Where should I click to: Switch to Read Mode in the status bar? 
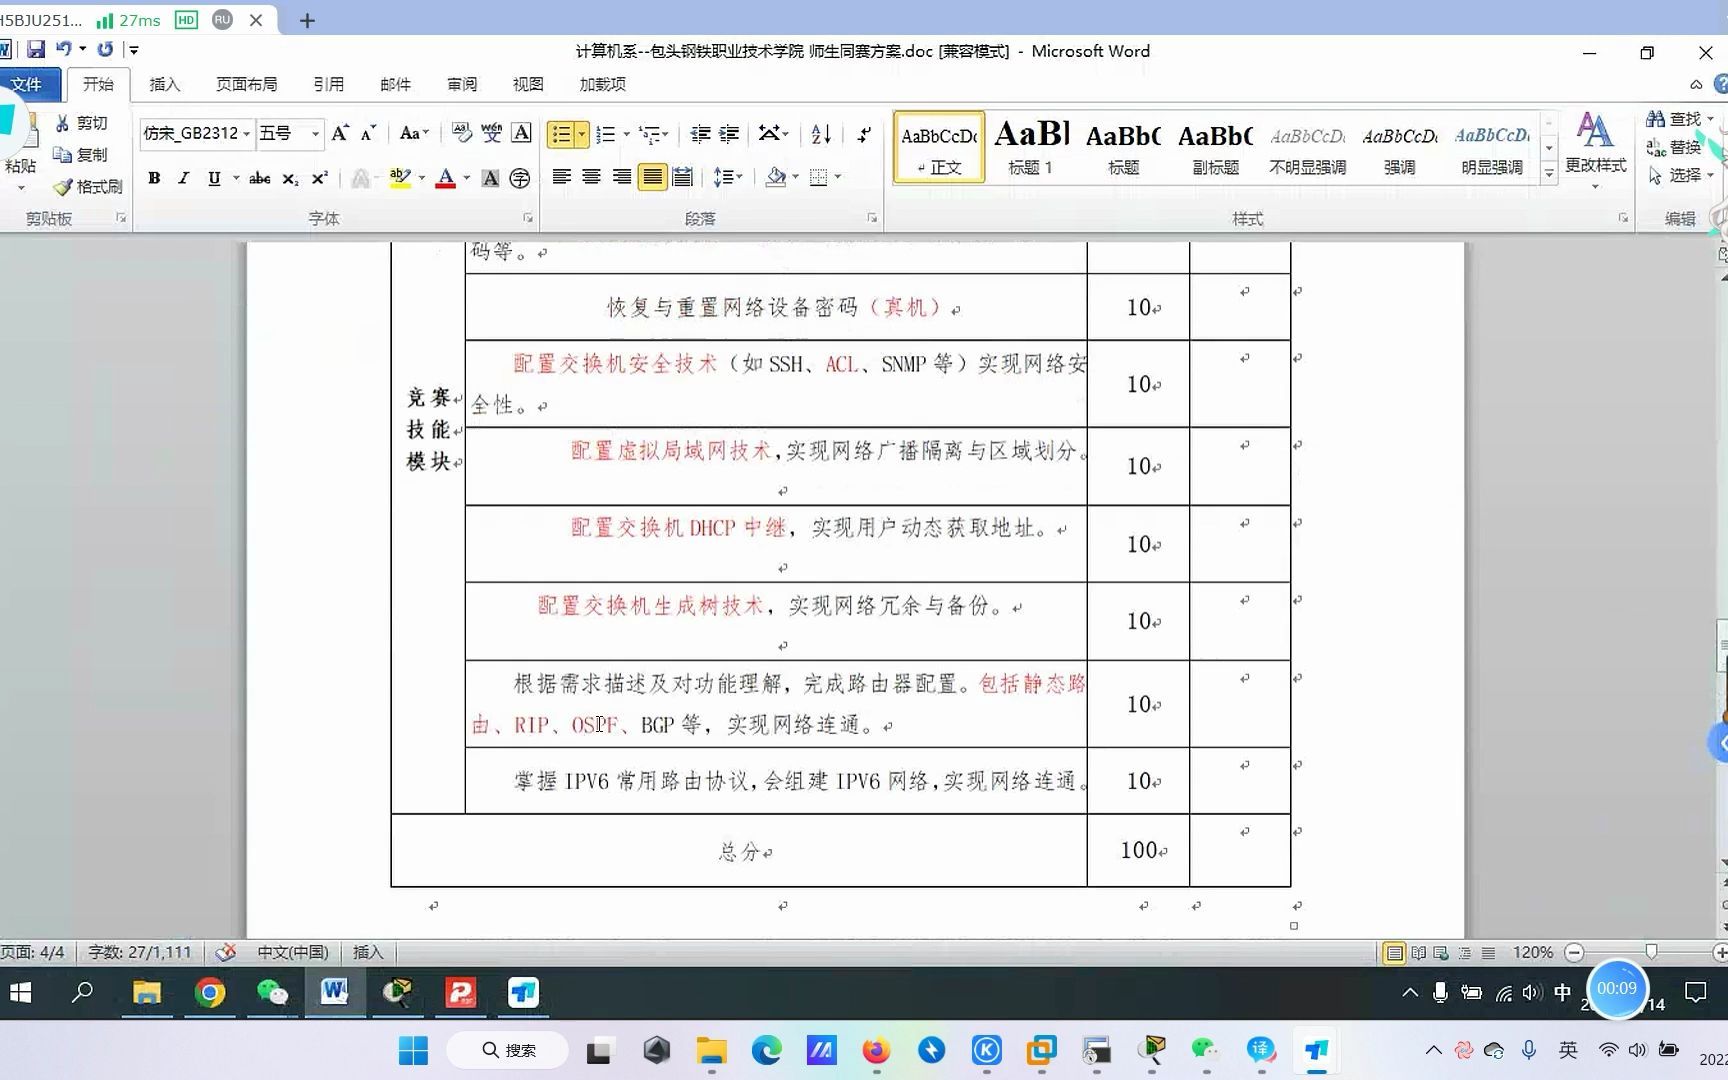tap(1418, 952)
